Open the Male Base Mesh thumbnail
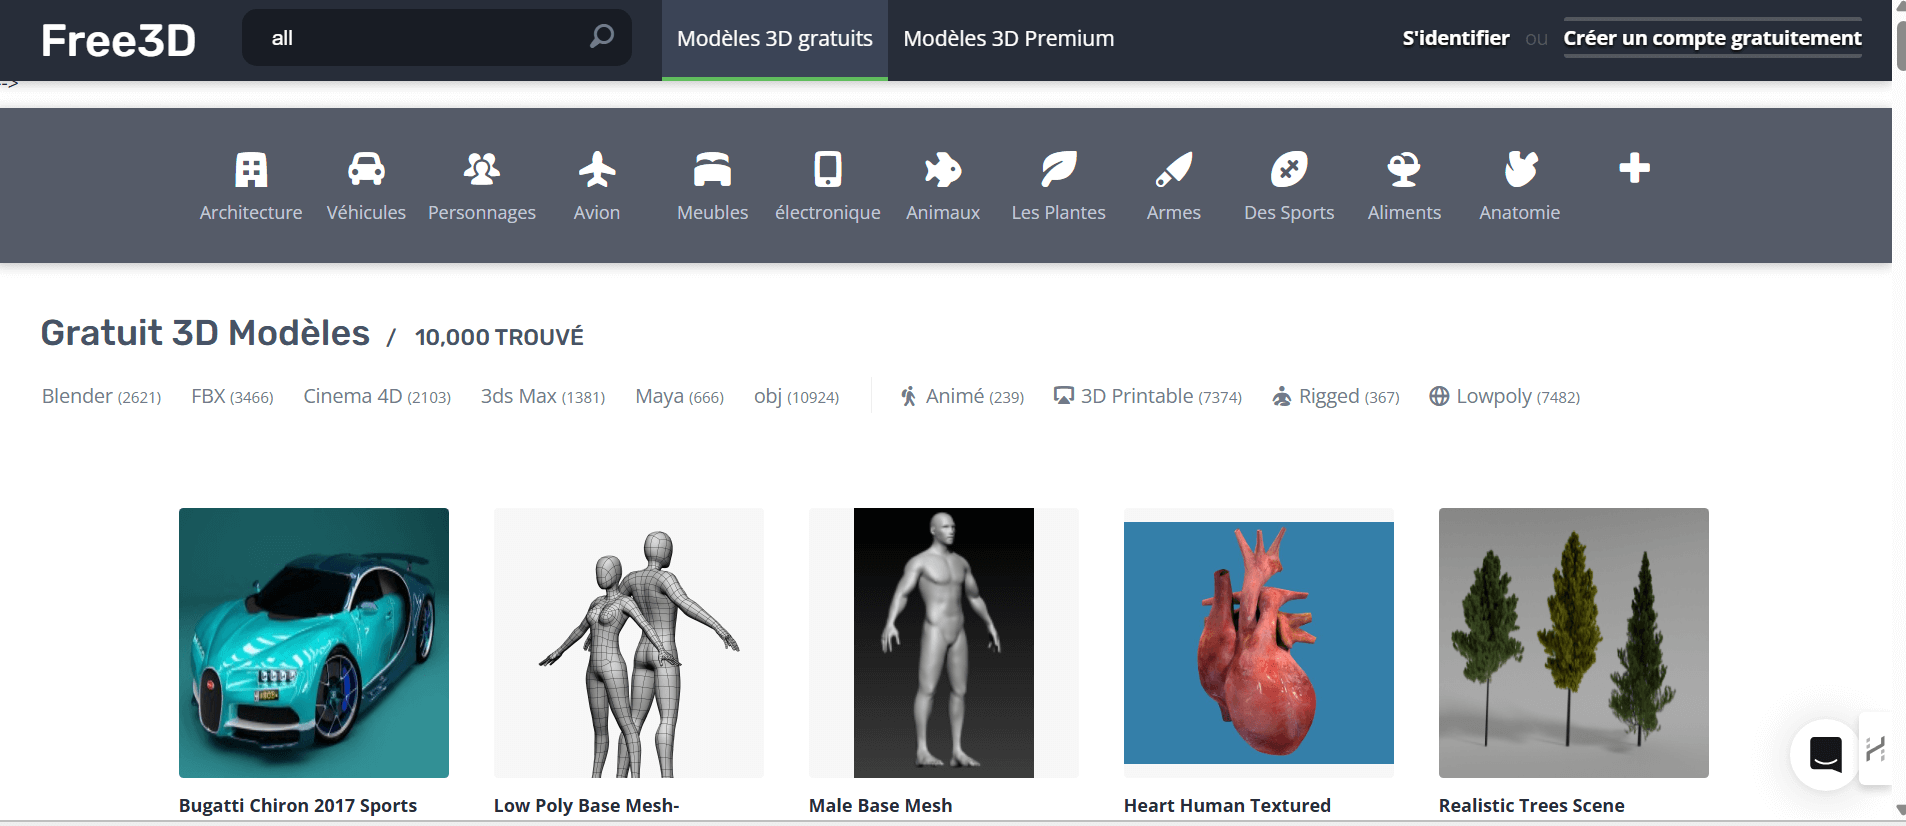 click(x=944, y=643)
